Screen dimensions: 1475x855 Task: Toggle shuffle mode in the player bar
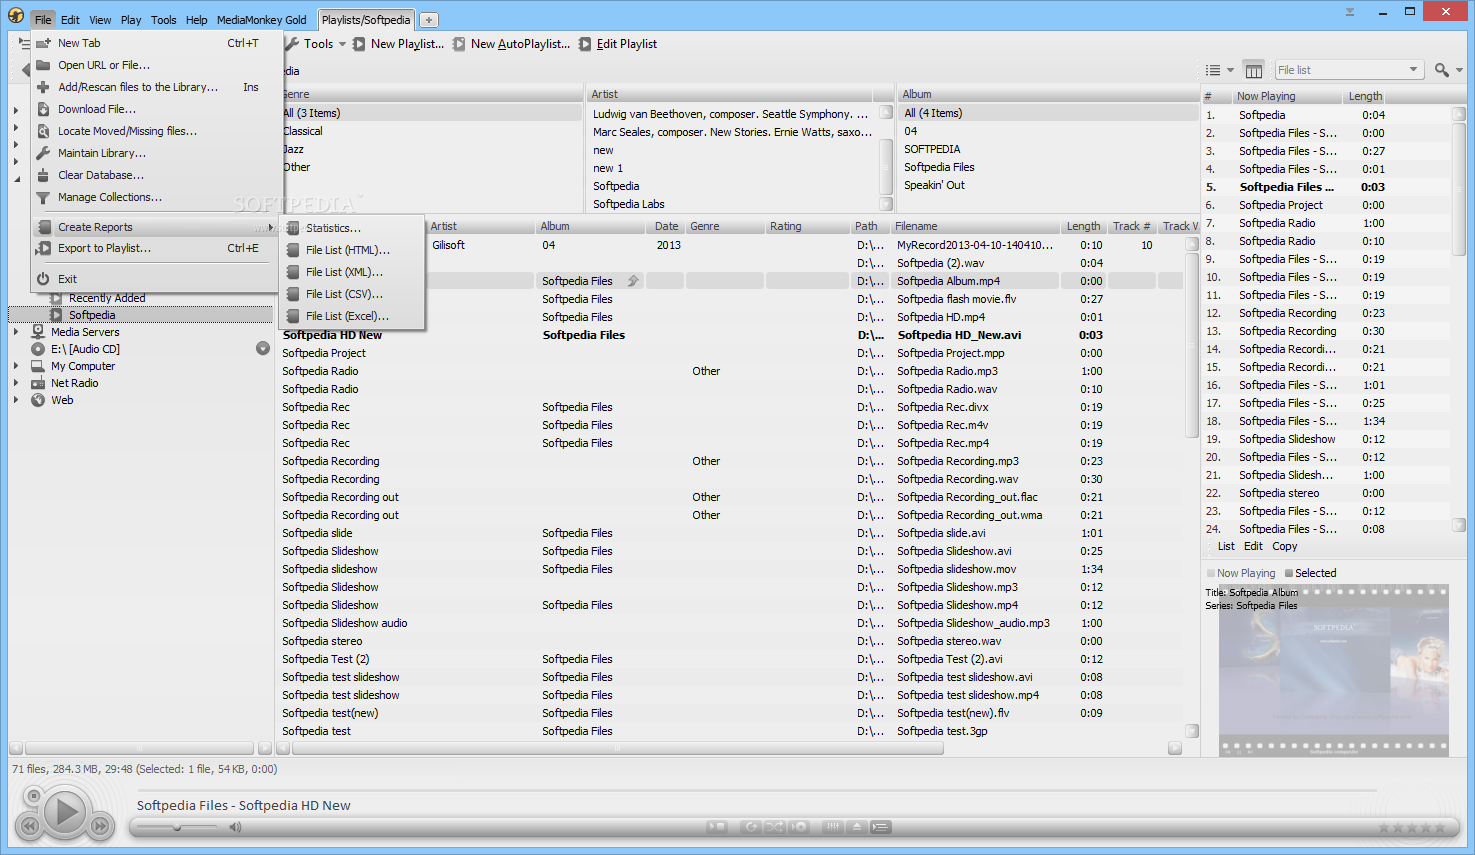pyautogui.click(x=775, y=827)
